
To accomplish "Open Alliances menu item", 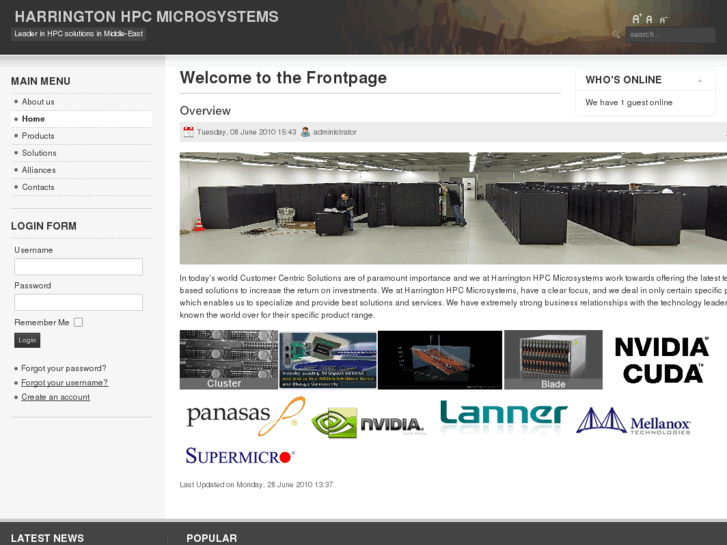I will pyautogui.click(x=38, y=170).
